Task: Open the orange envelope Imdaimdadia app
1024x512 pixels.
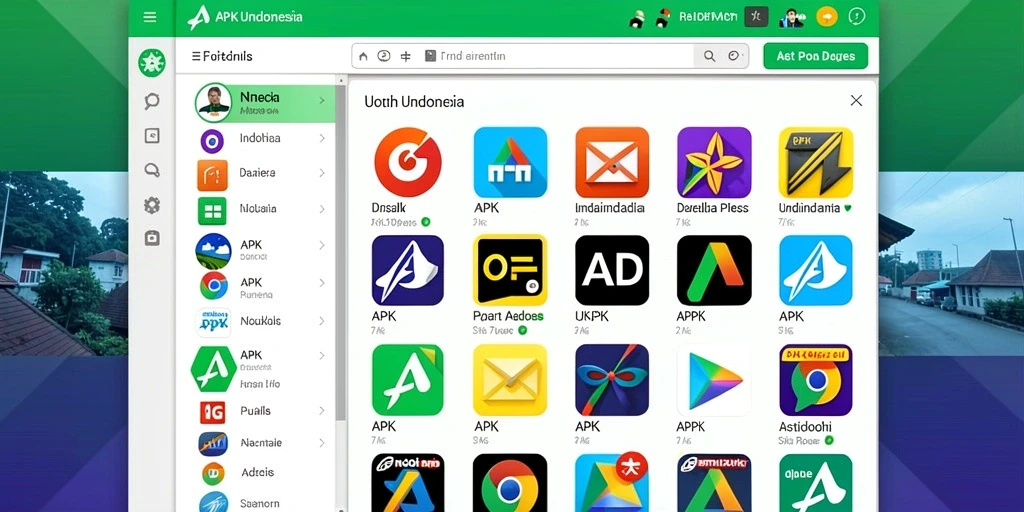Action: (612, 162)
